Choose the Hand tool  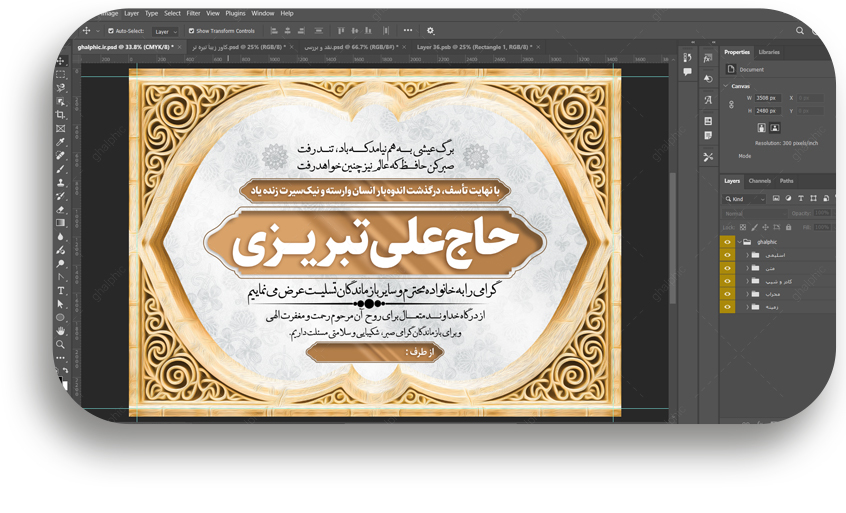tap(61, 331)
